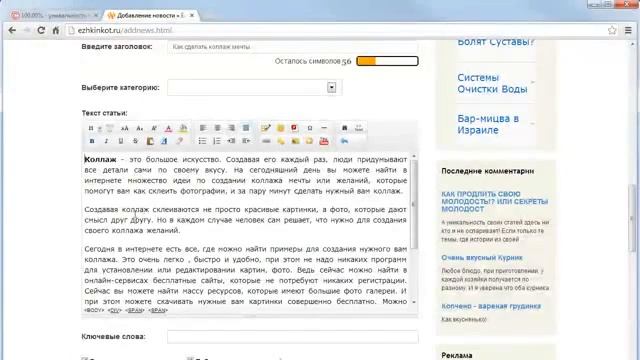Click the bold word 'Коллаж' in the article
640x360 pixels.
point(100,160)
